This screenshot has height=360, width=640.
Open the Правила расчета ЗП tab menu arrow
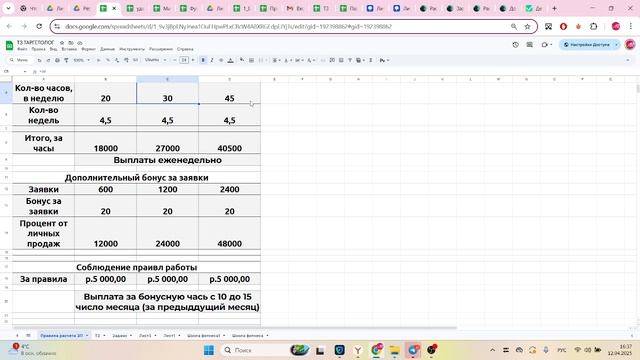pyautogui.click(x=87, y=336)
